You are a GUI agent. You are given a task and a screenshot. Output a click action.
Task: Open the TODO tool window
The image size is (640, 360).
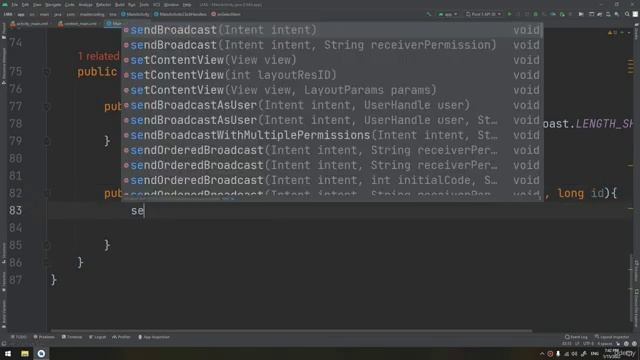(x=19, y=337)
